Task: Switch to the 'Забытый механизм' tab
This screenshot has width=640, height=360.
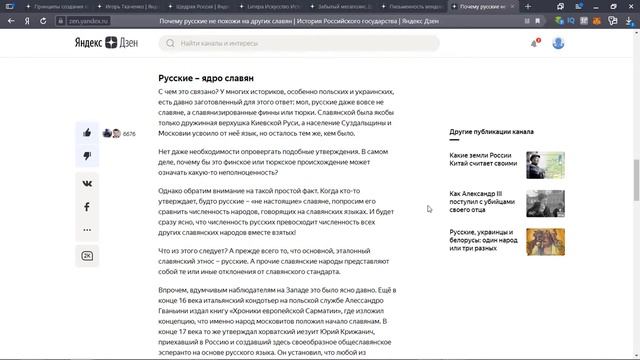Action: pos(341,7)
